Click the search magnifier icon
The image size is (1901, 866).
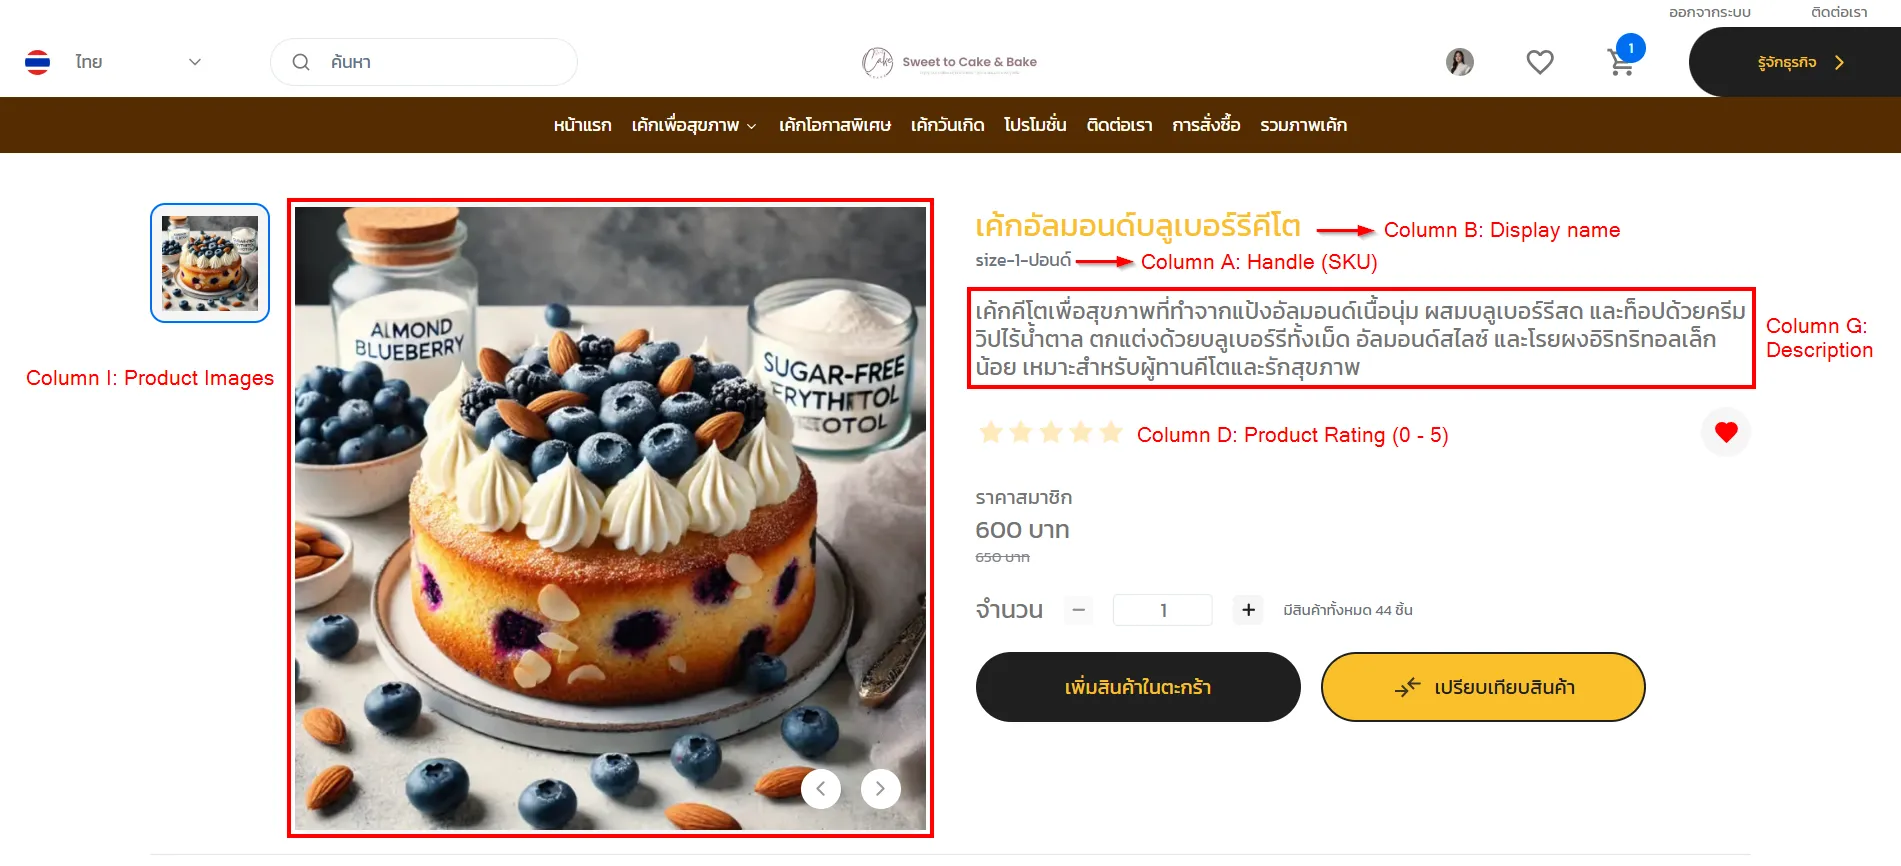(301, 62)
